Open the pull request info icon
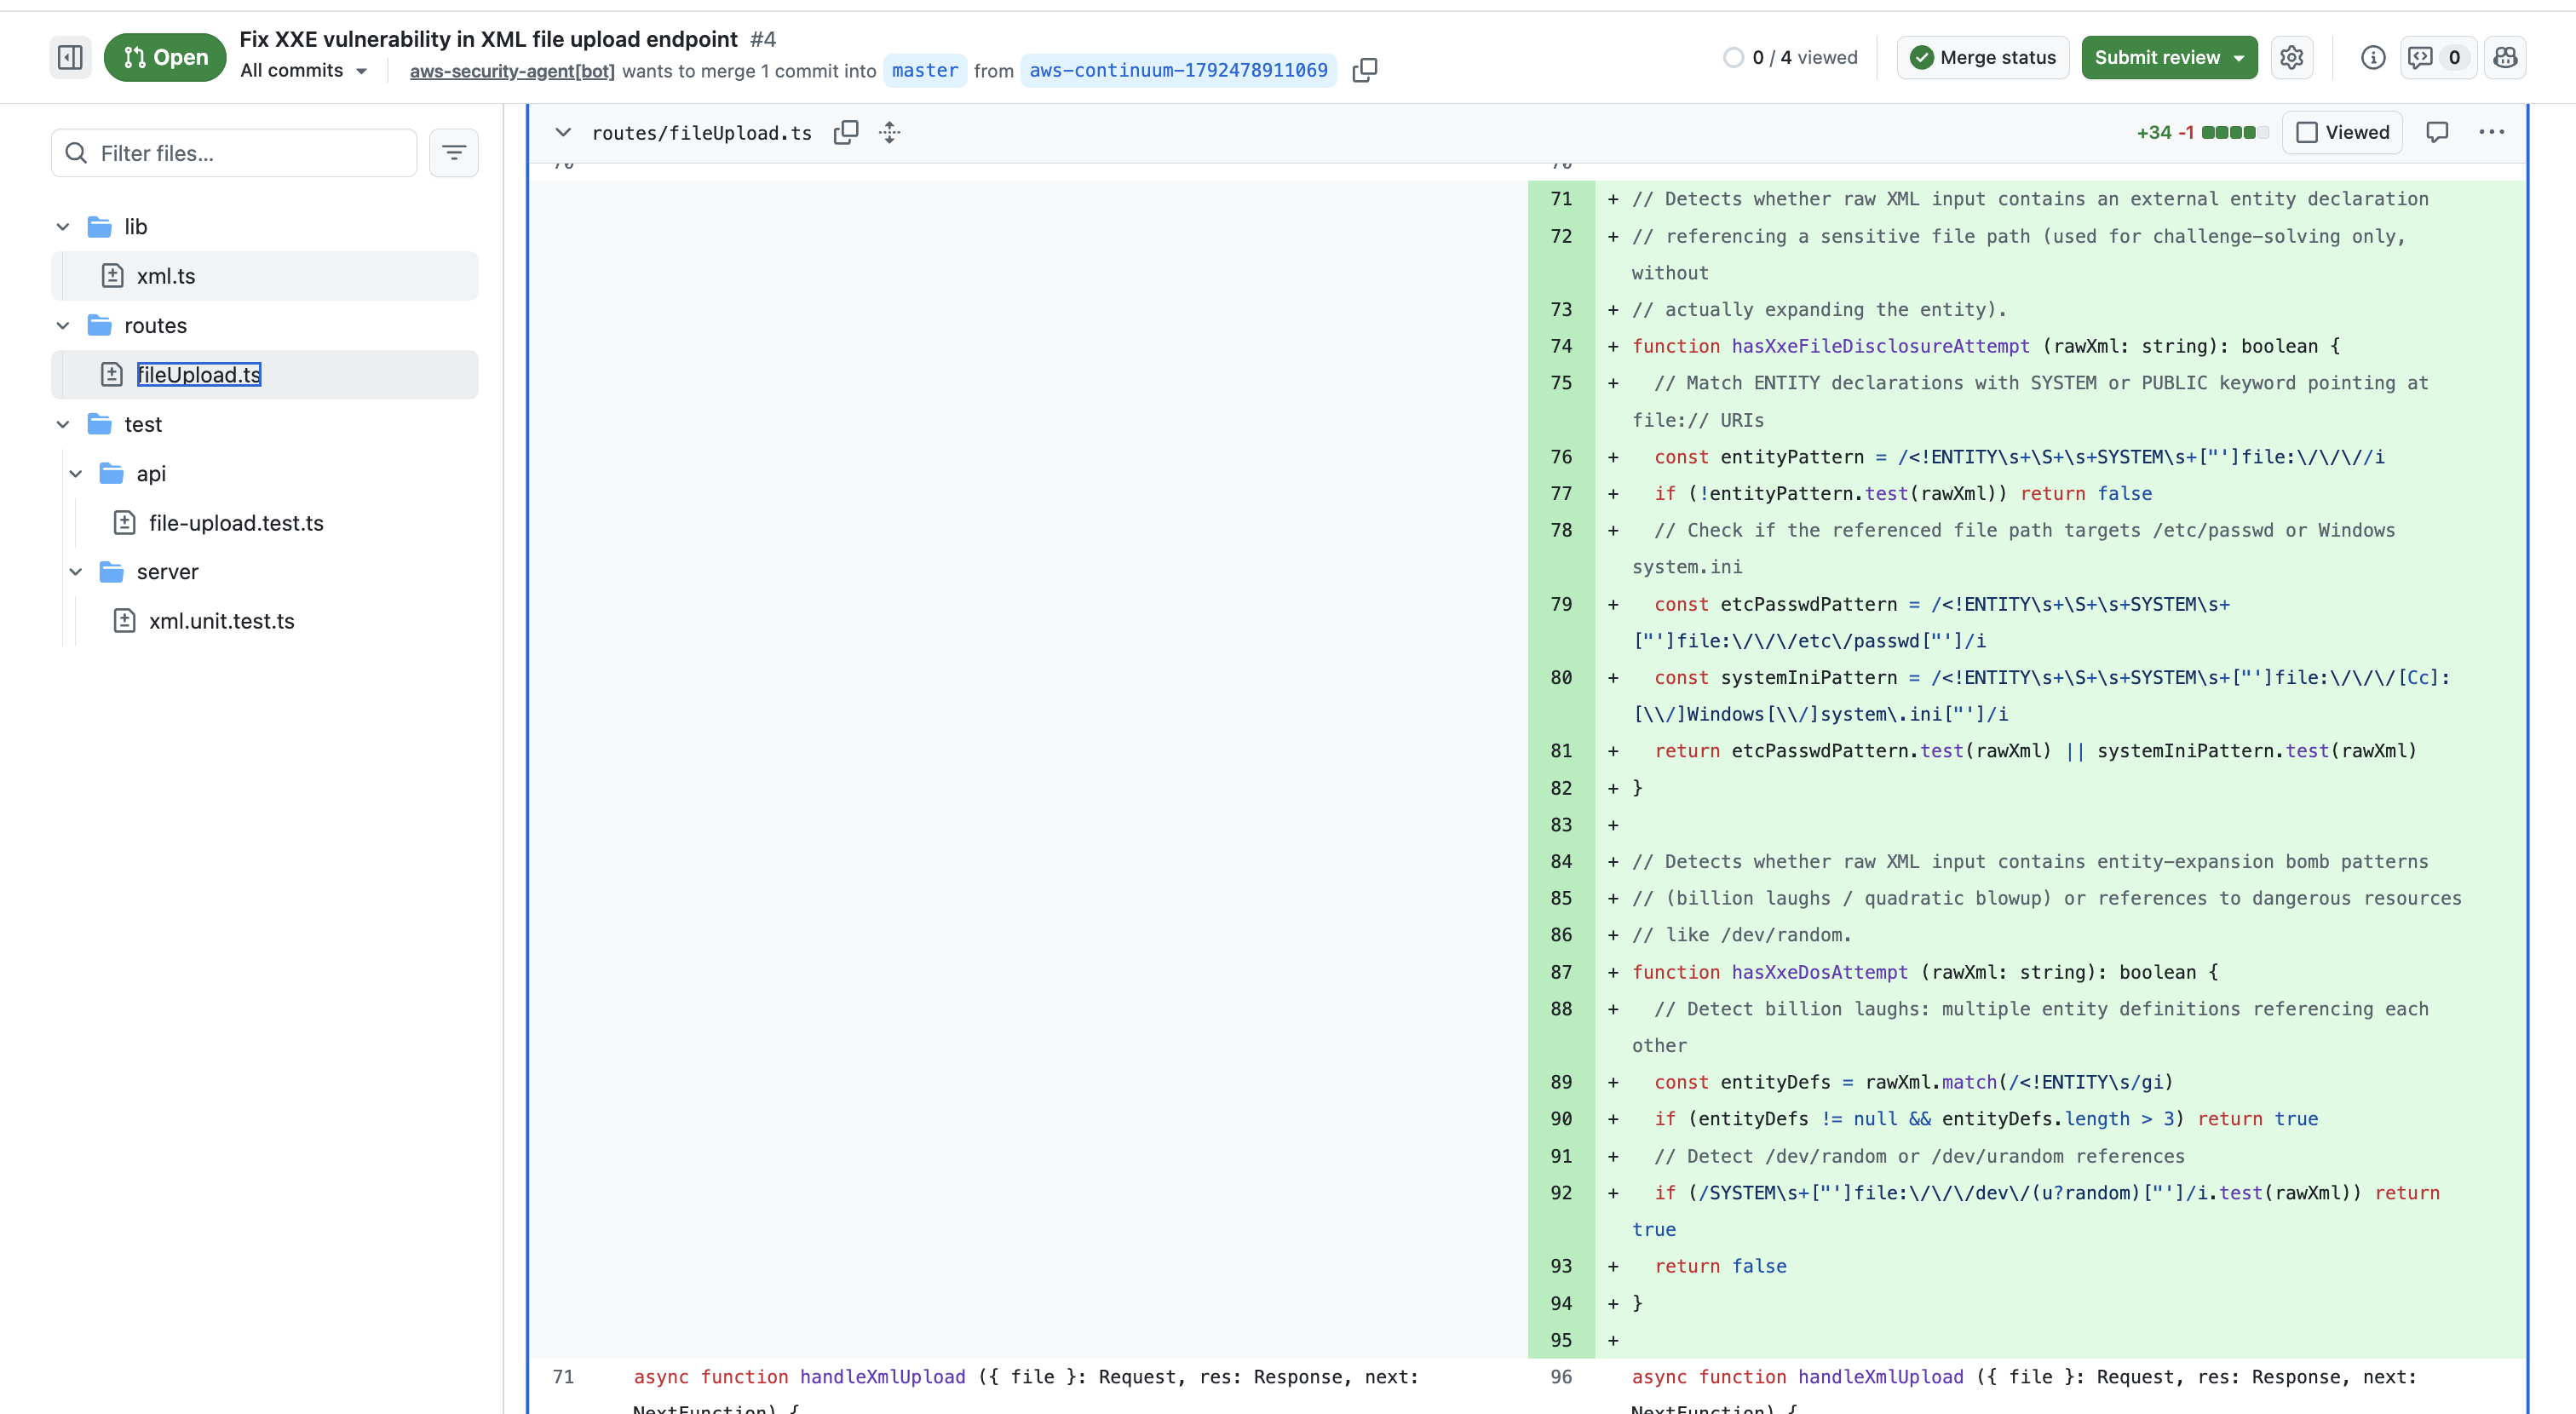The image size is (2576, 1414). (2372, 57)
